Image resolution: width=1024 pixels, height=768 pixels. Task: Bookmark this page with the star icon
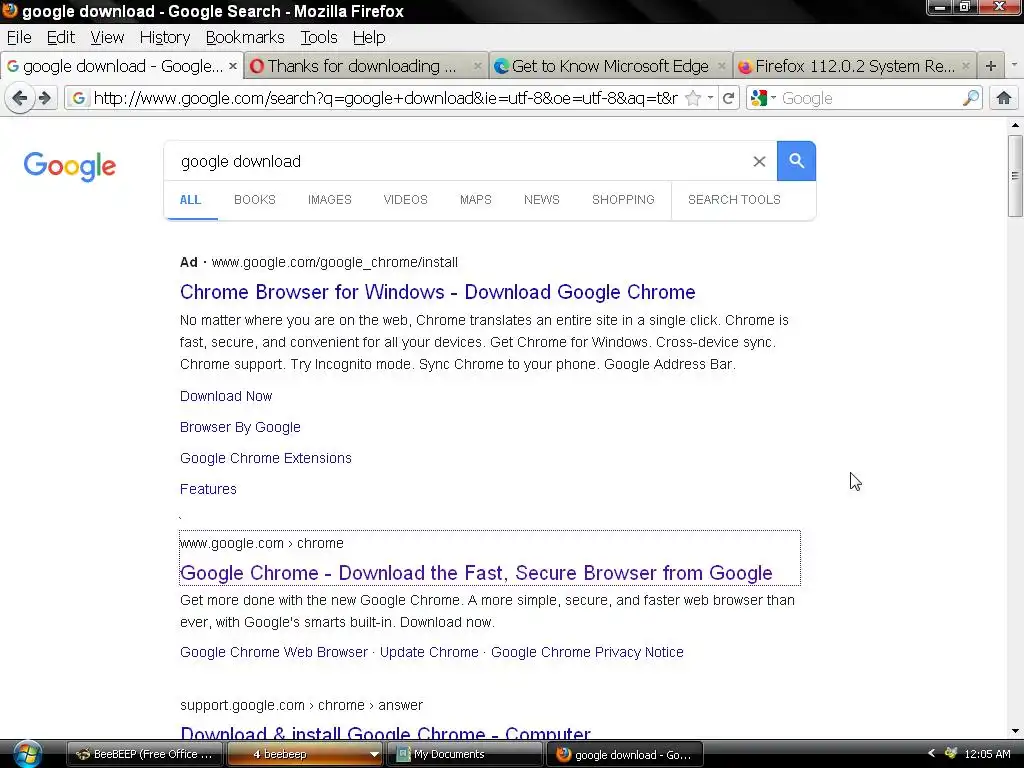tap(693, 99)
